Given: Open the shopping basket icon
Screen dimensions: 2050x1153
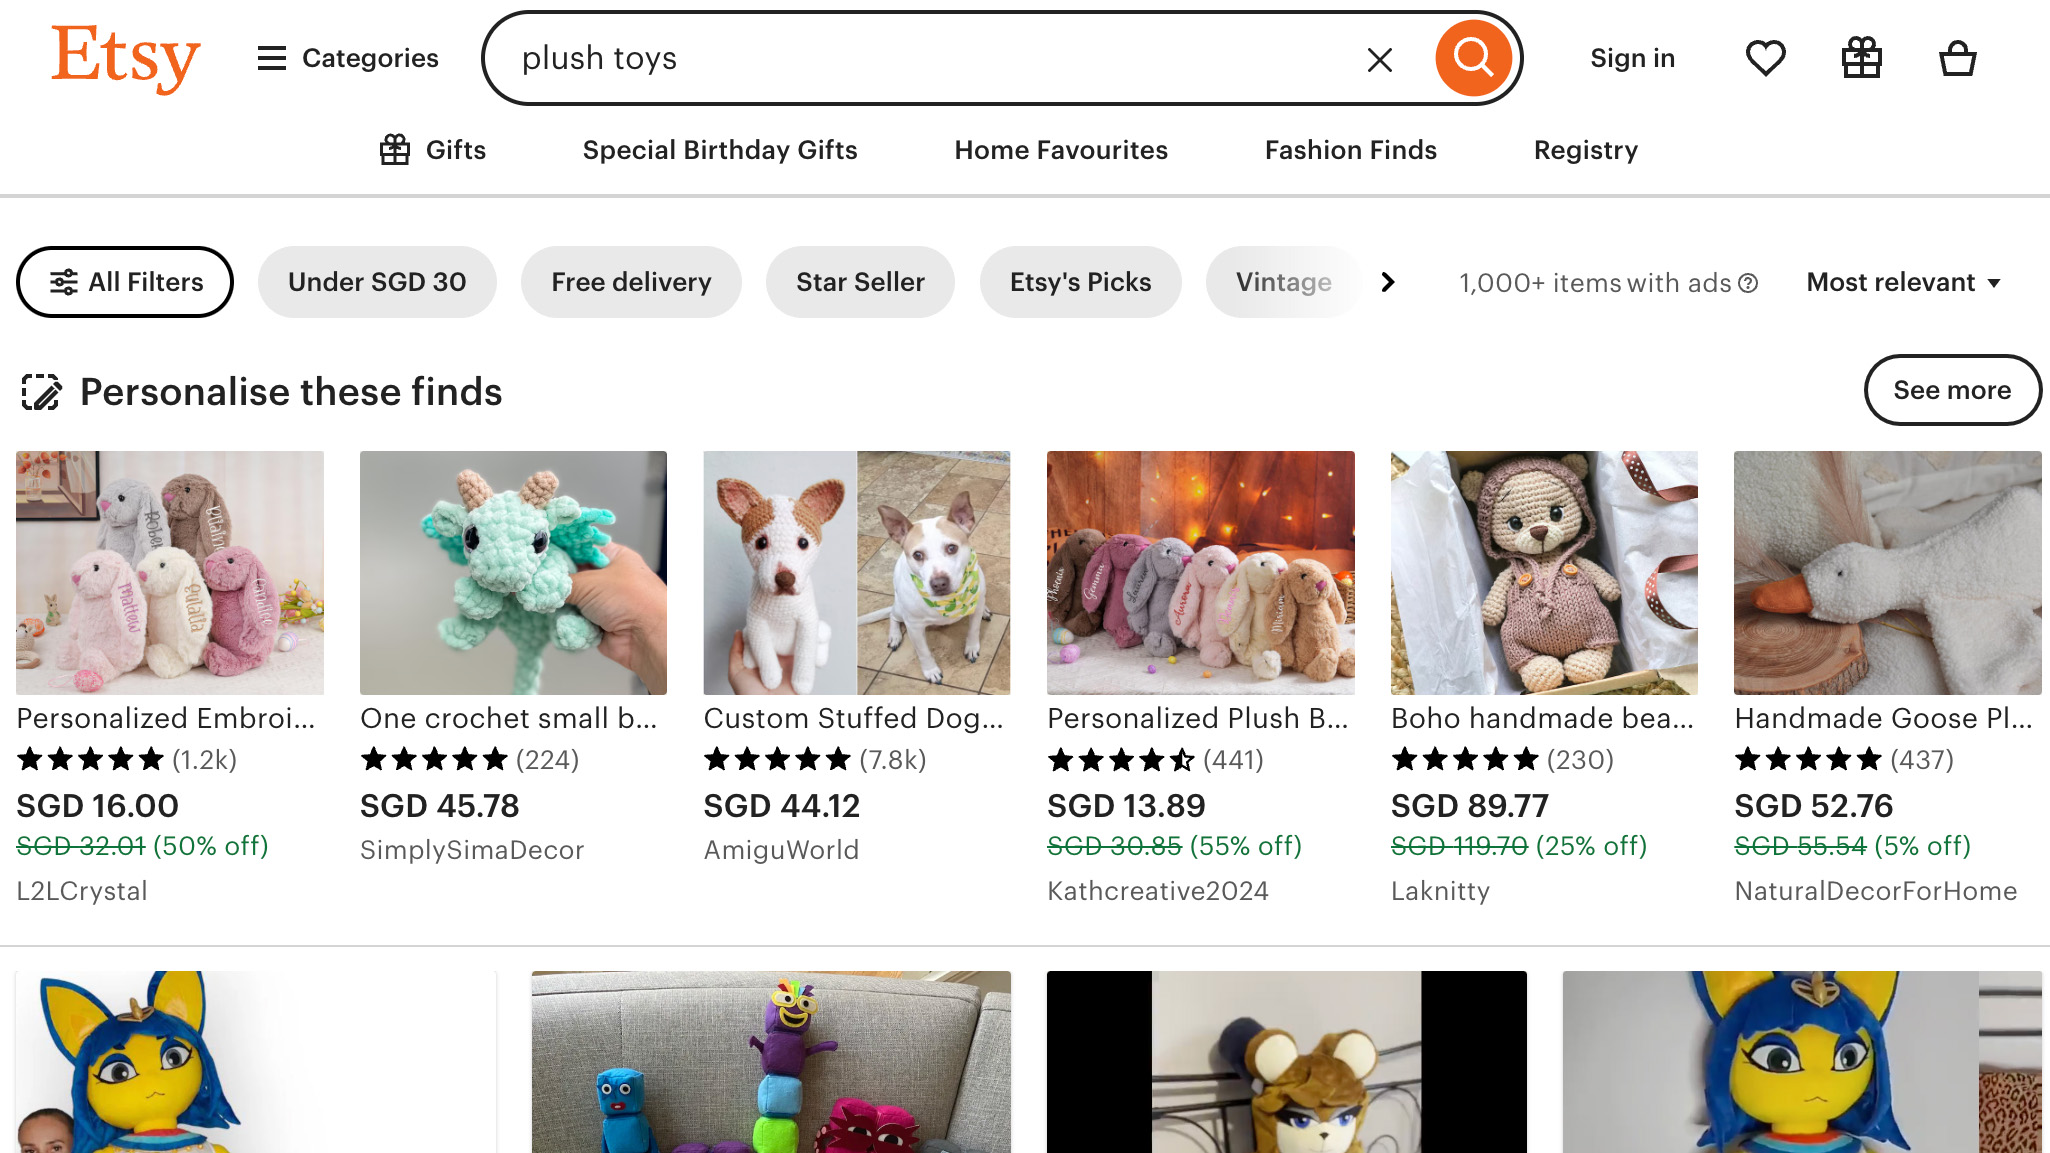Looking at the screenshot, I should (1957, 58).
